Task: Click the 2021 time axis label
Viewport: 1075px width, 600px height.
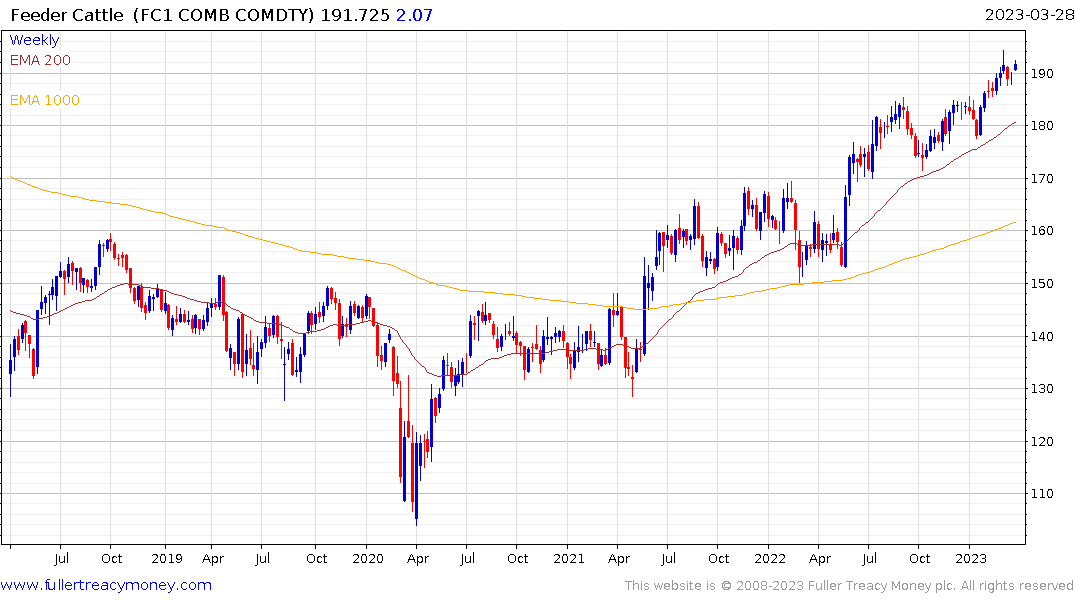Action: click(568, 558)
